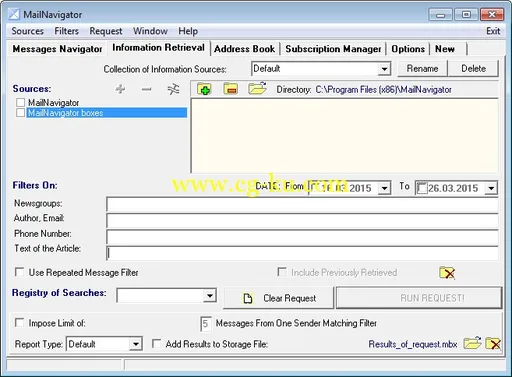Viewport: 512px width, 377px height.
Task: Open Collection of Information Sources dropdown
Action: click(x=384, y=69)
